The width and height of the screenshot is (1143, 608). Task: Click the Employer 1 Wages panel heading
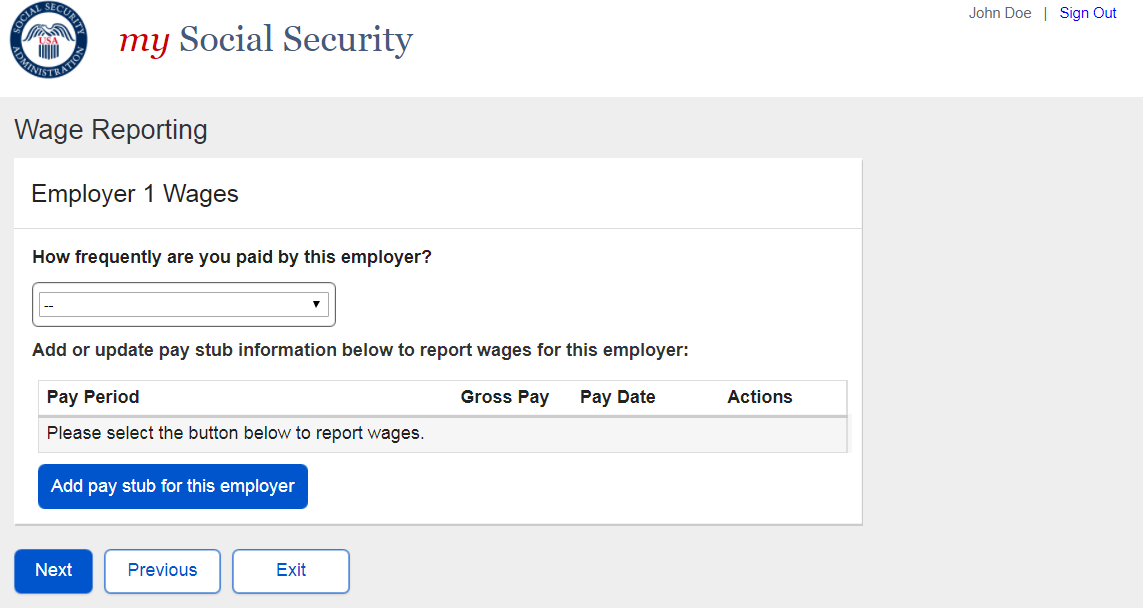[x=135, y=194]
